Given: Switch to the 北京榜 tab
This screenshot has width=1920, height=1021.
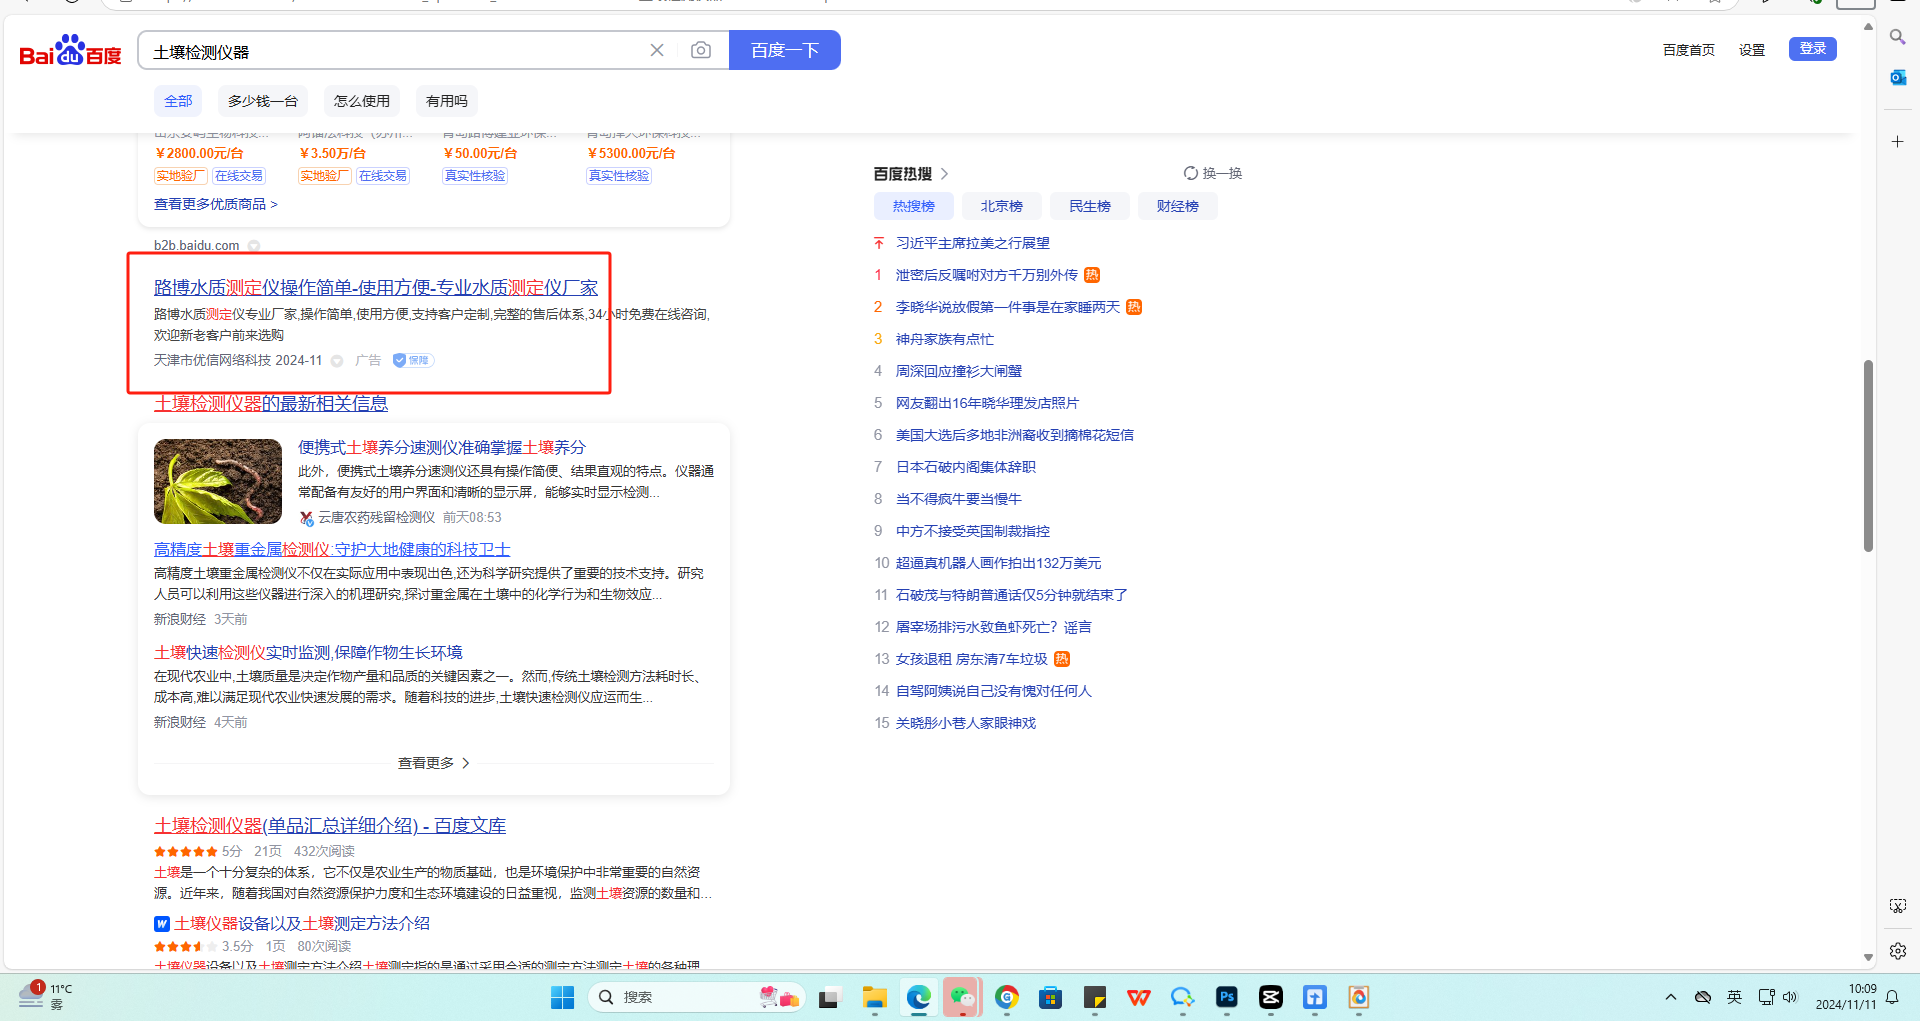Looking at the screenshot, I should tap(1001, 206).
